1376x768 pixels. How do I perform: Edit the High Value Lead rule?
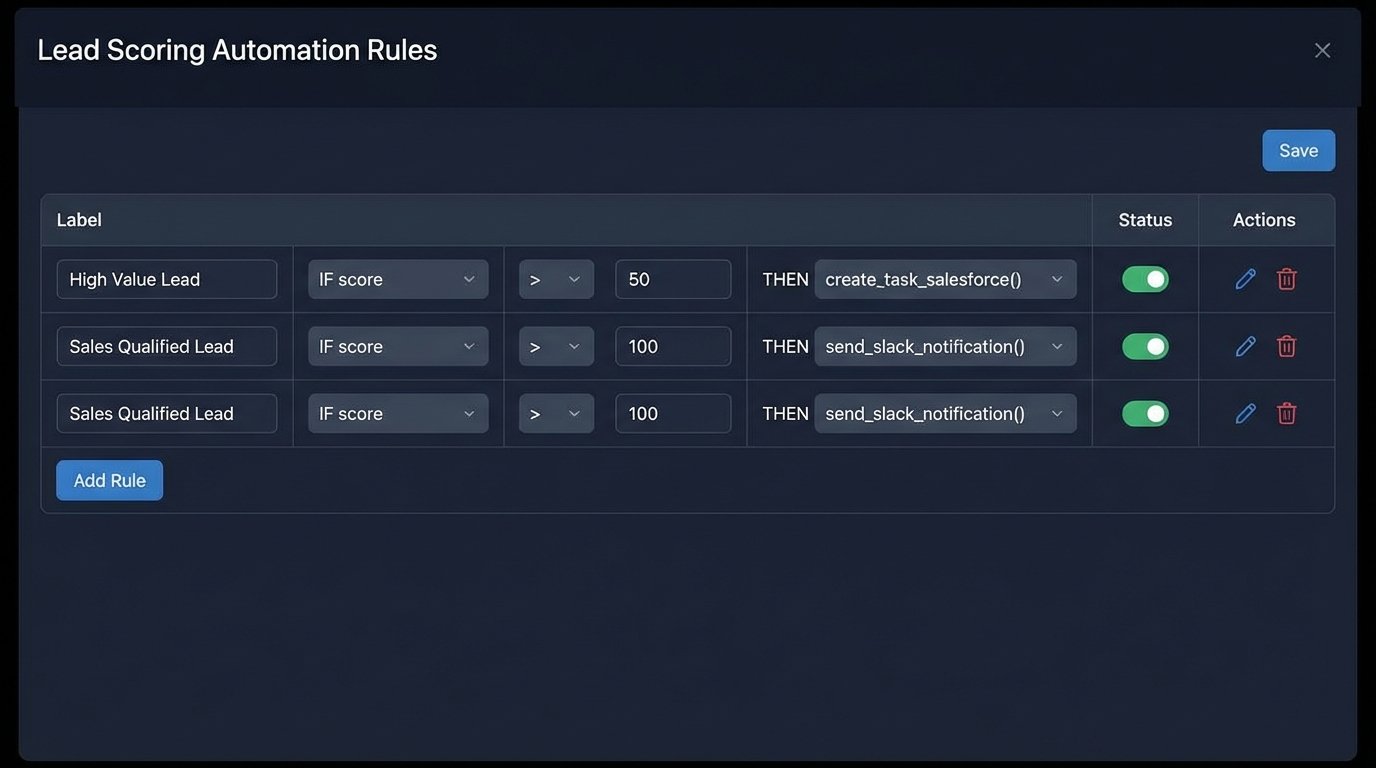click(1244, 279)
